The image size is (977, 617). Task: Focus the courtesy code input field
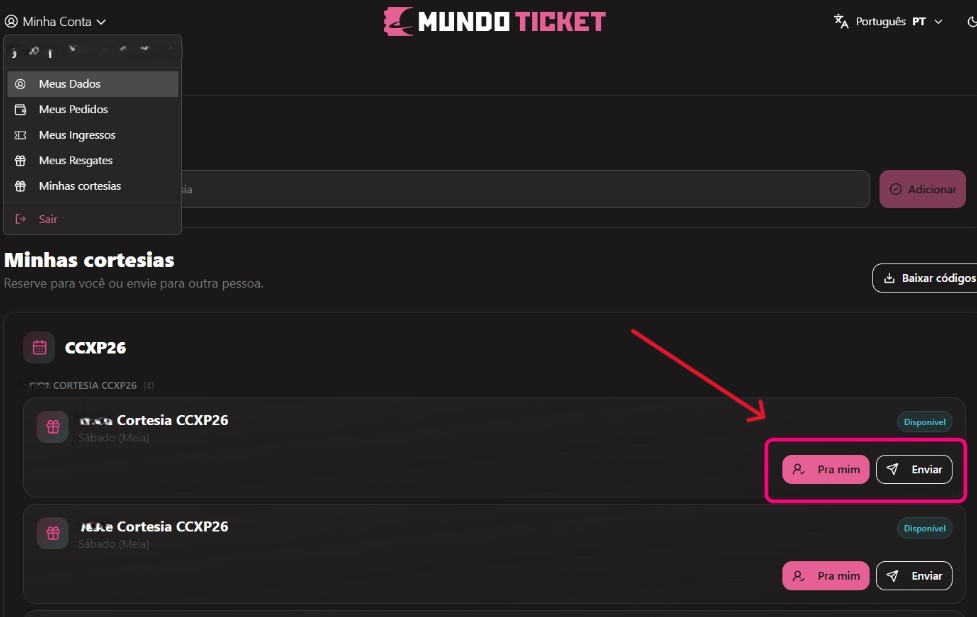pyautogui.click(x=525, y=189)
